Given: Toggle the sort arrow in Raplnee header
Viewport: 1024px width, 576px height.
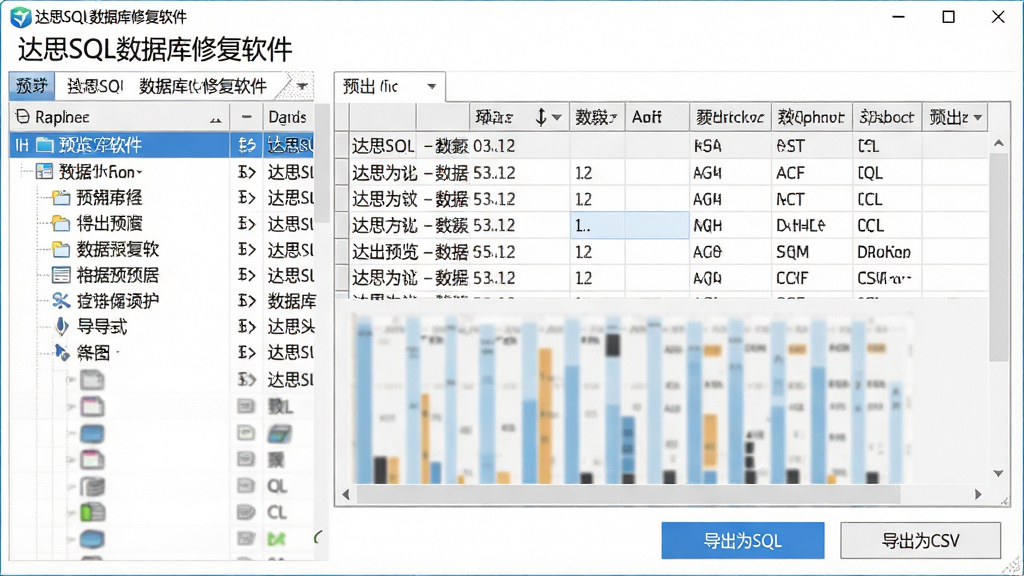Looking at the screenshot, I should tap(216, 119).
